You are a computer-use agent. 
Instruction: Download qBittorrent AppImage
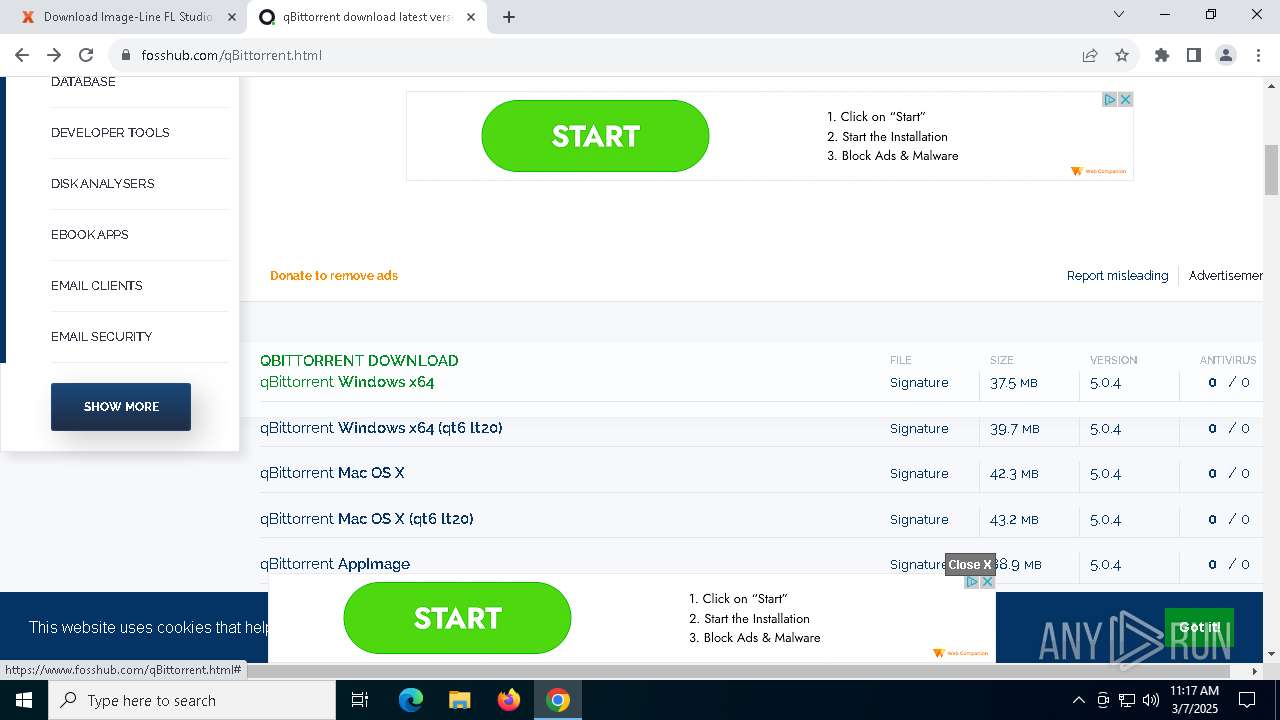335,564
